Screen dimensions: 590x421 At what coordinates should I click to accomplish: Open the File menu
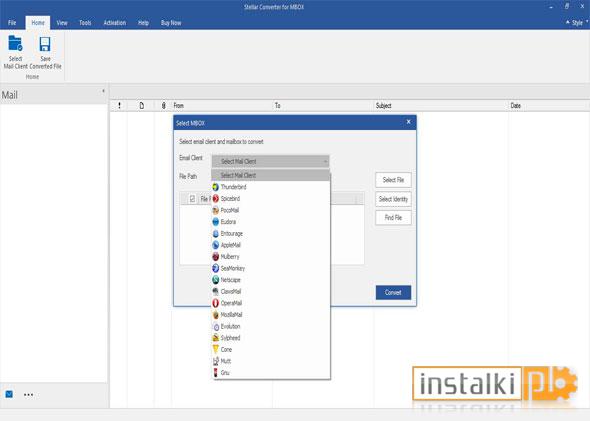tap(12, 23)
